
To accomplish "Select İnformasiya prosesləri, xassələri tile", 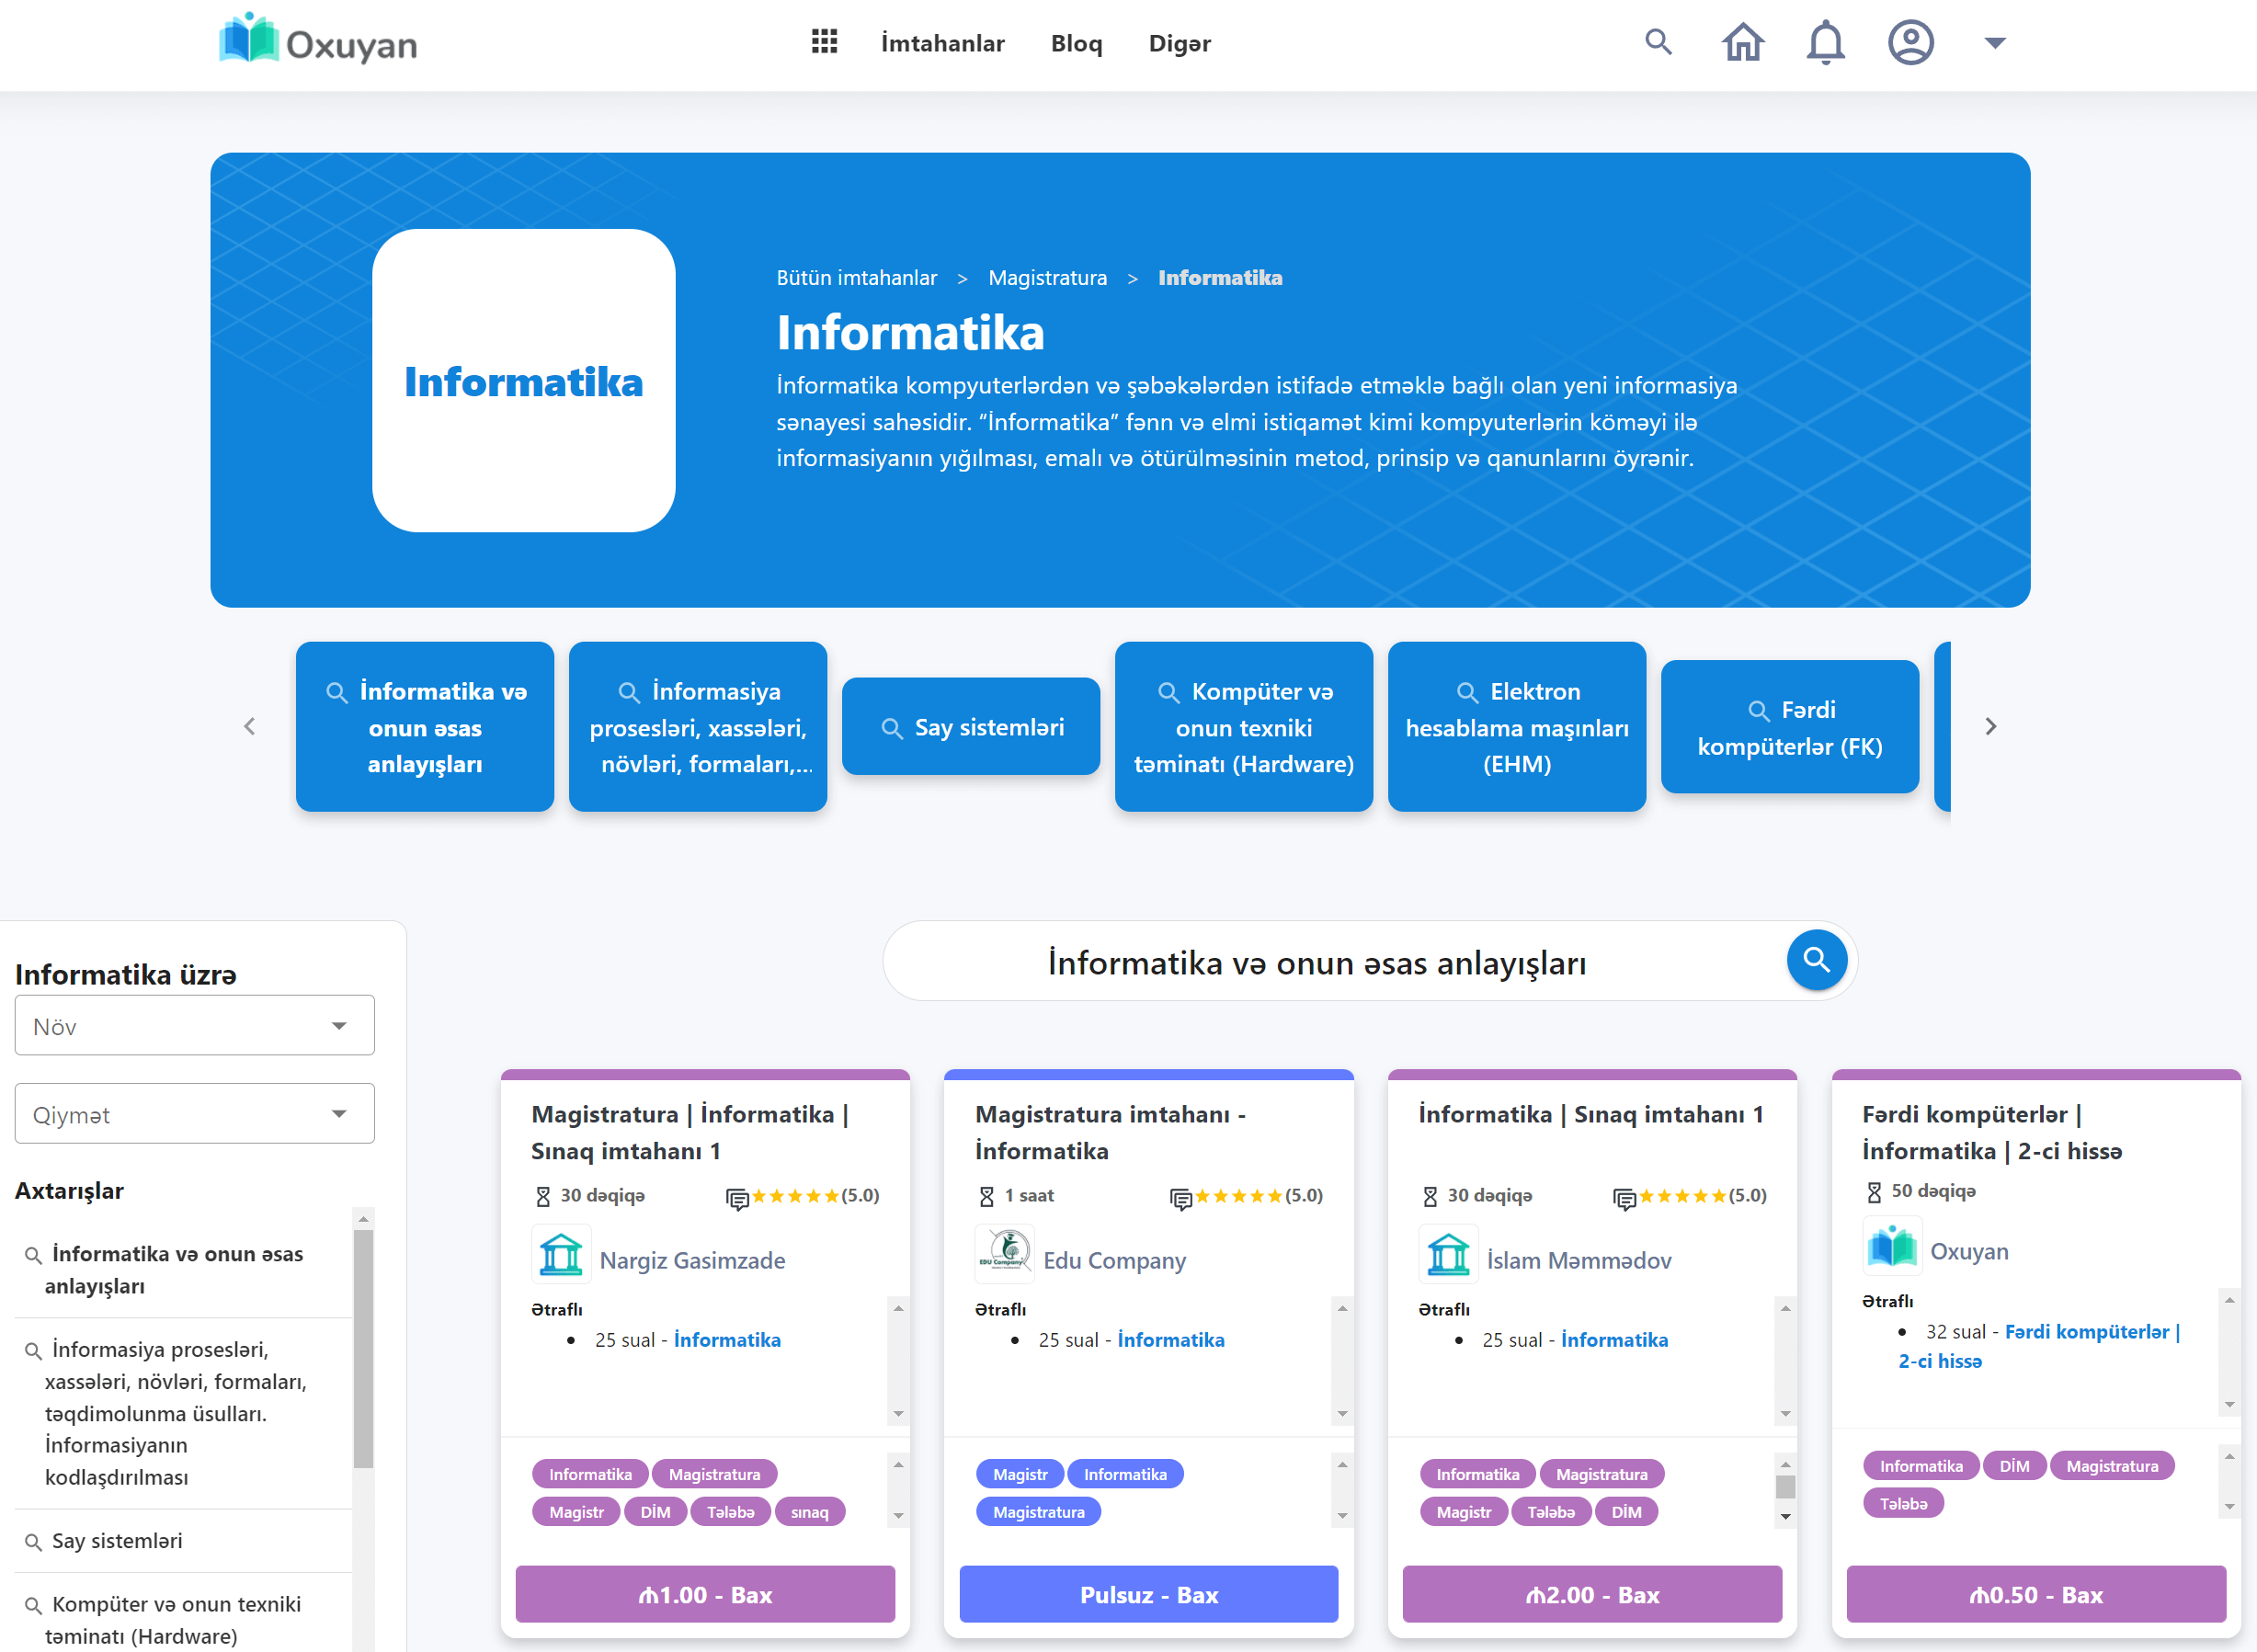I will tap(698, 727).
